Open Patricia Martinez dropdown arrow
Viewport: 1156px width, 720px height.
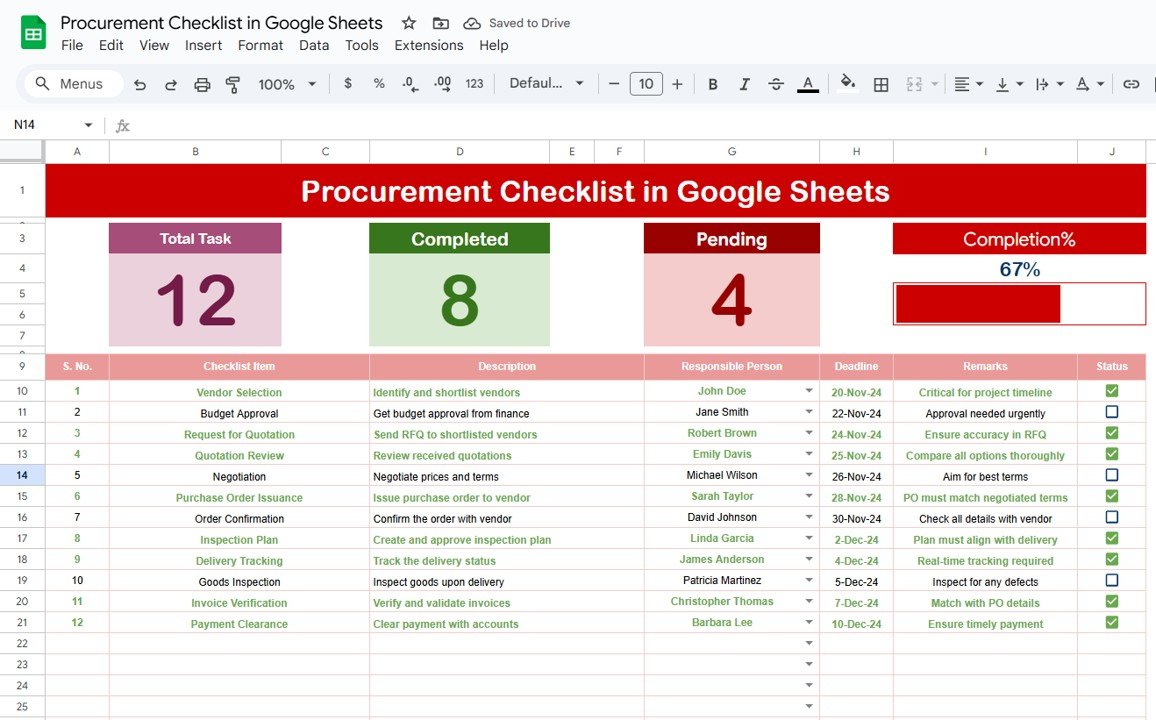tap(809, 581)
